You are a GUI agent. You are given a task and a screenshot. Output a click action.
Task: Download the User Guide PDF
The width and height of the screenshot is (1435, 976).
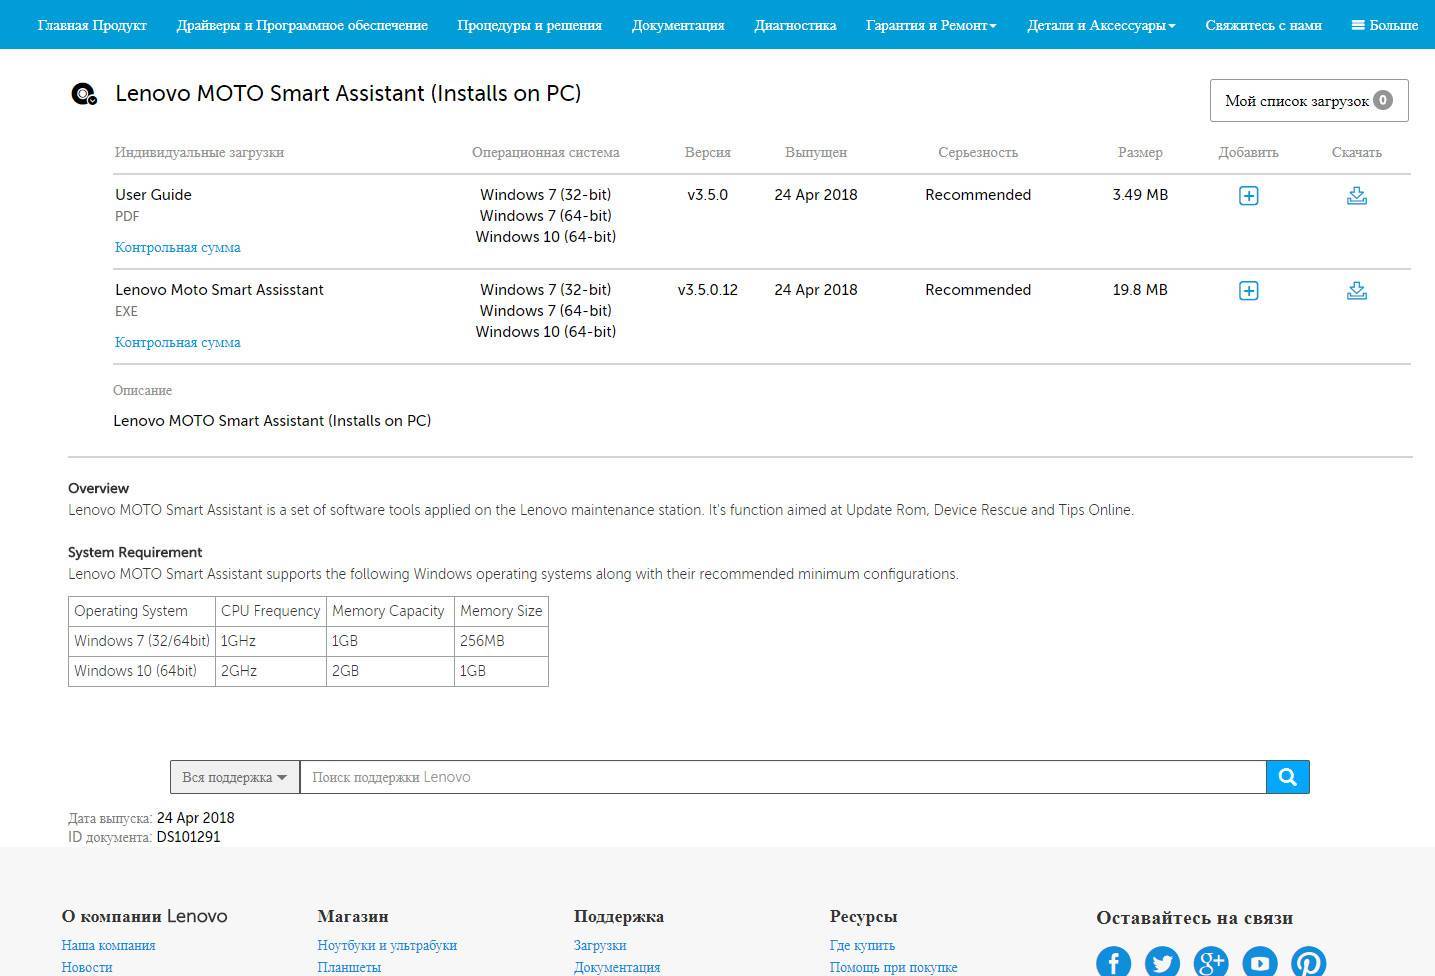click(x=1356, y=196)
